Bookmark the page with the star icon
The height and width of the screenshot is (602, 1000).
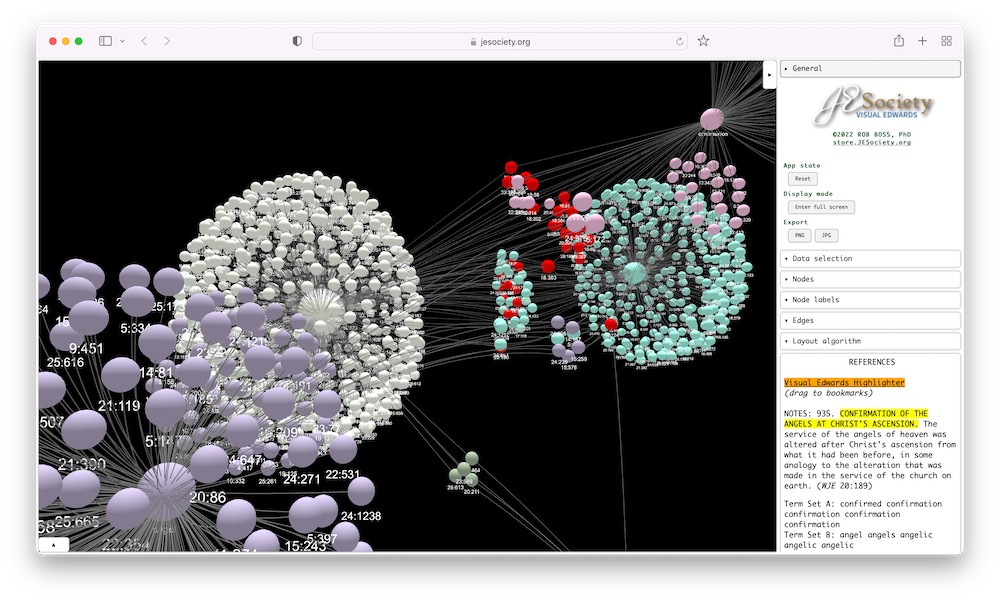[703, 41]
